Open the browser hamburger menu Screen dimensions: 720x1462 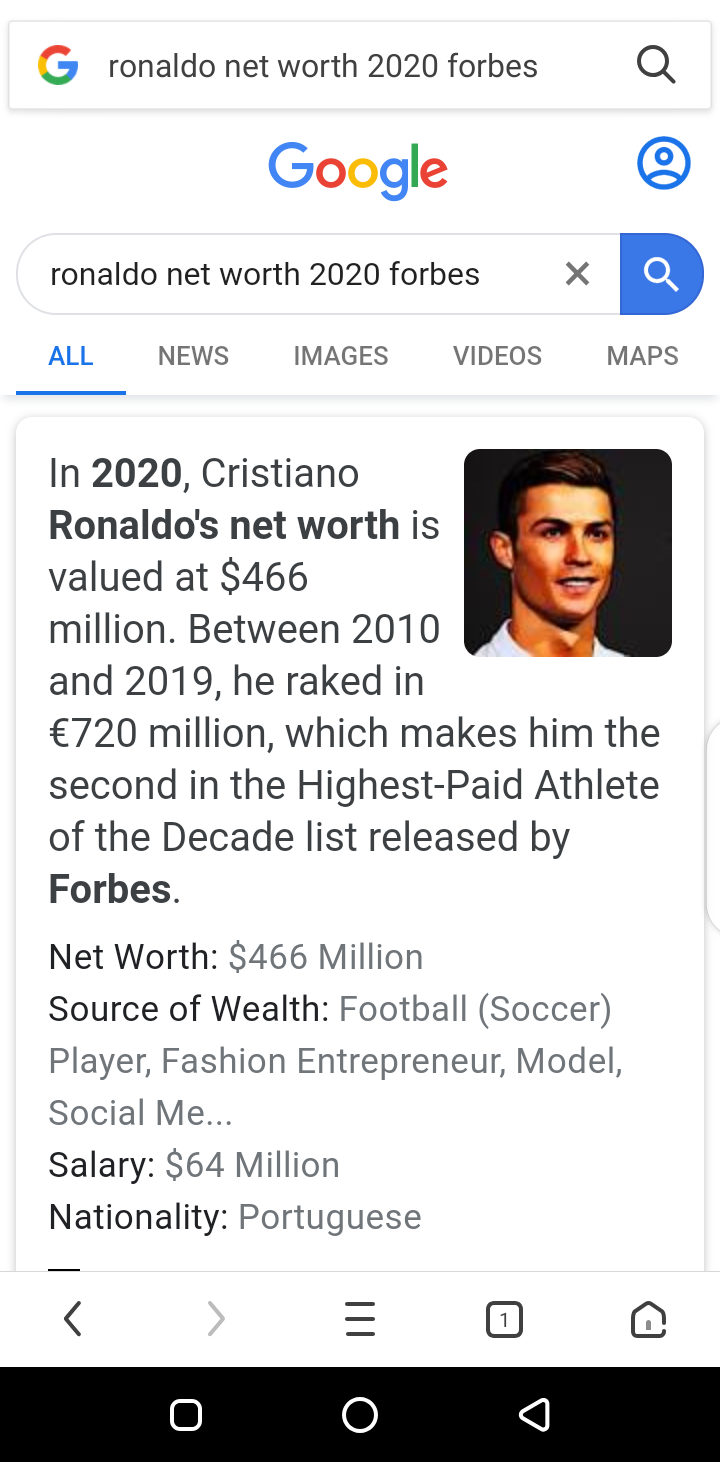coord(360,1320)
